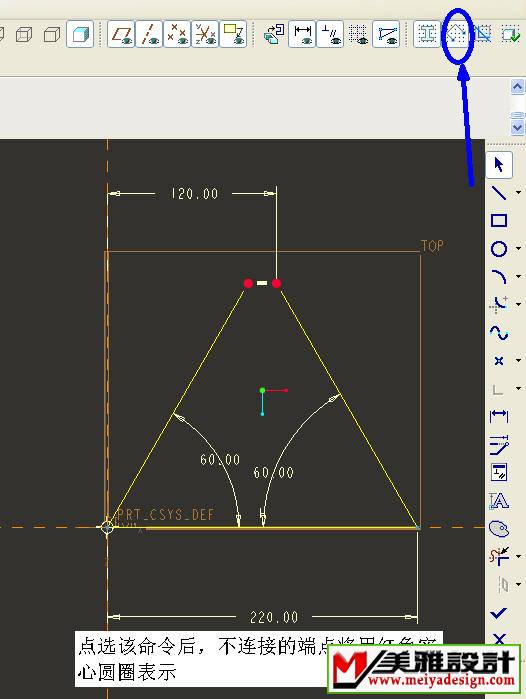Select the Trim/delete segment tool

[x=499, y=556]
